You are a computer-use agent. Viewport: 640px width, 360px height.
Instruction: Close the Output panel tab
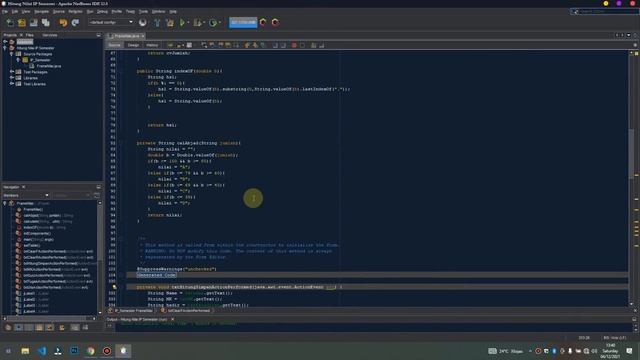[173, 319]
